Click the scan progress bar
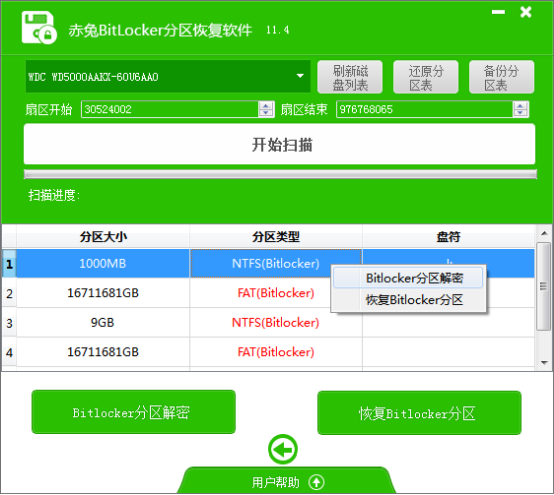Viewport: 554px width, 495px height. tap(280, 174)
